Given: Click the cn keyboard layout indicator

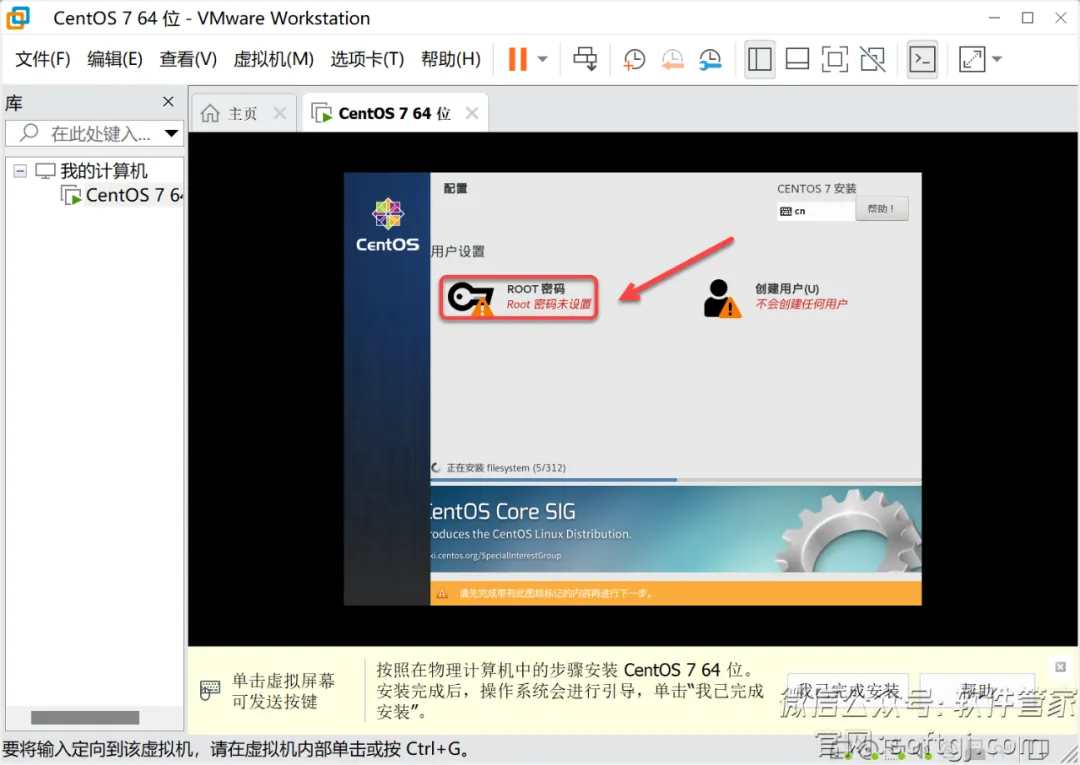Looking at the screenshot, I should click(816, 211).
